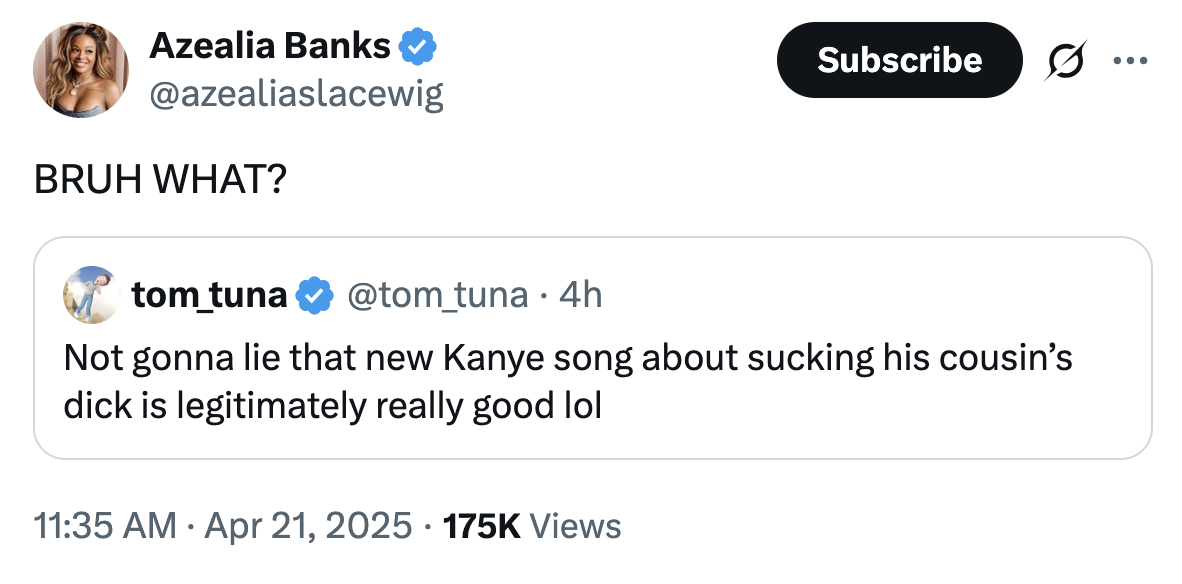The image size is (1182, 584).
Task: Open tom_tuna's small avatar image
Action: click(x=91, y=294)
